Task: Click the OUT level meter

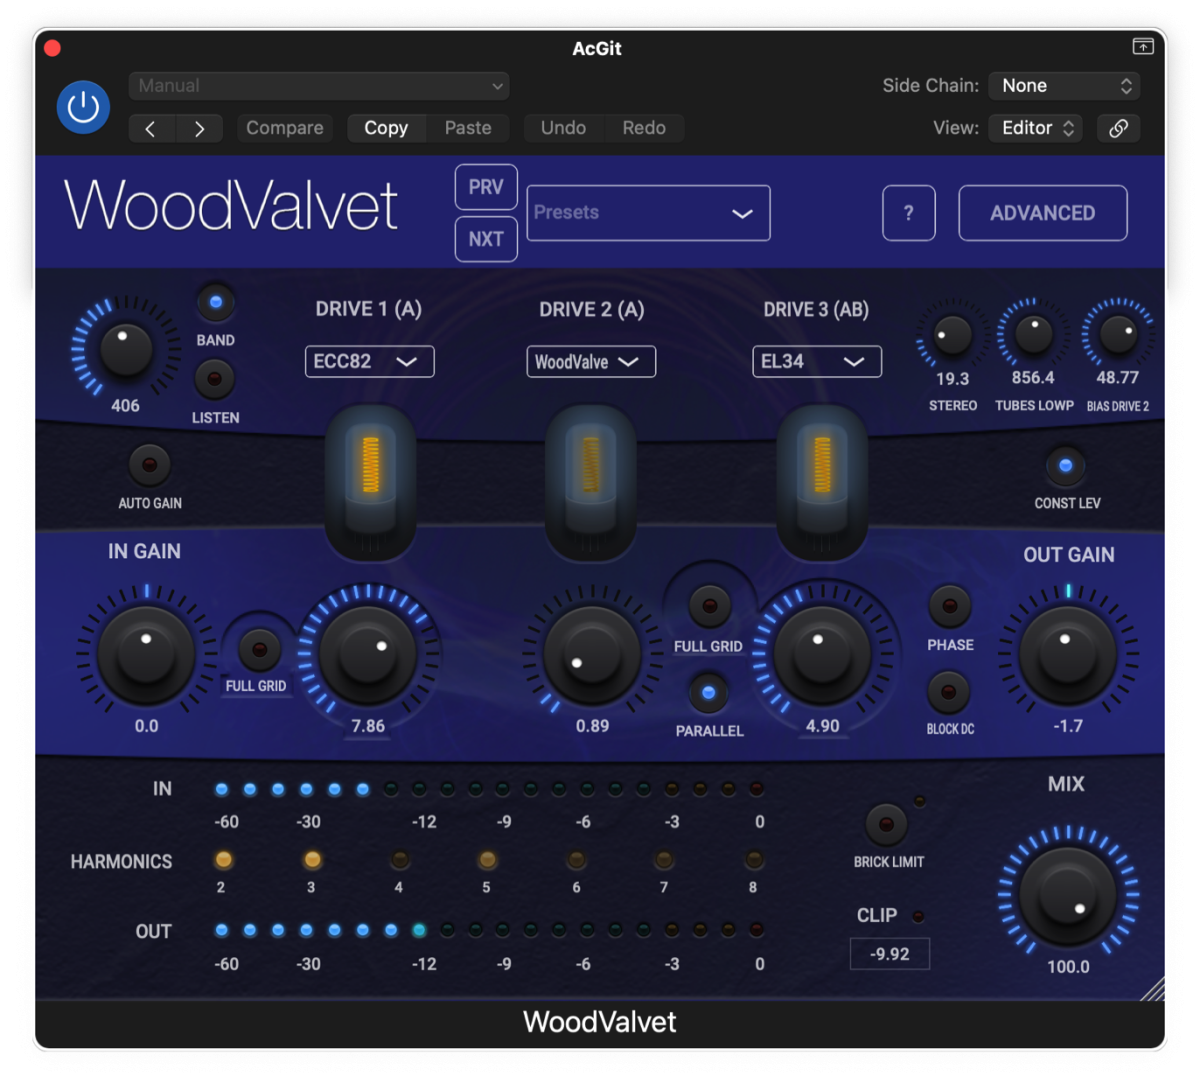Action: (x=489, y=930)
